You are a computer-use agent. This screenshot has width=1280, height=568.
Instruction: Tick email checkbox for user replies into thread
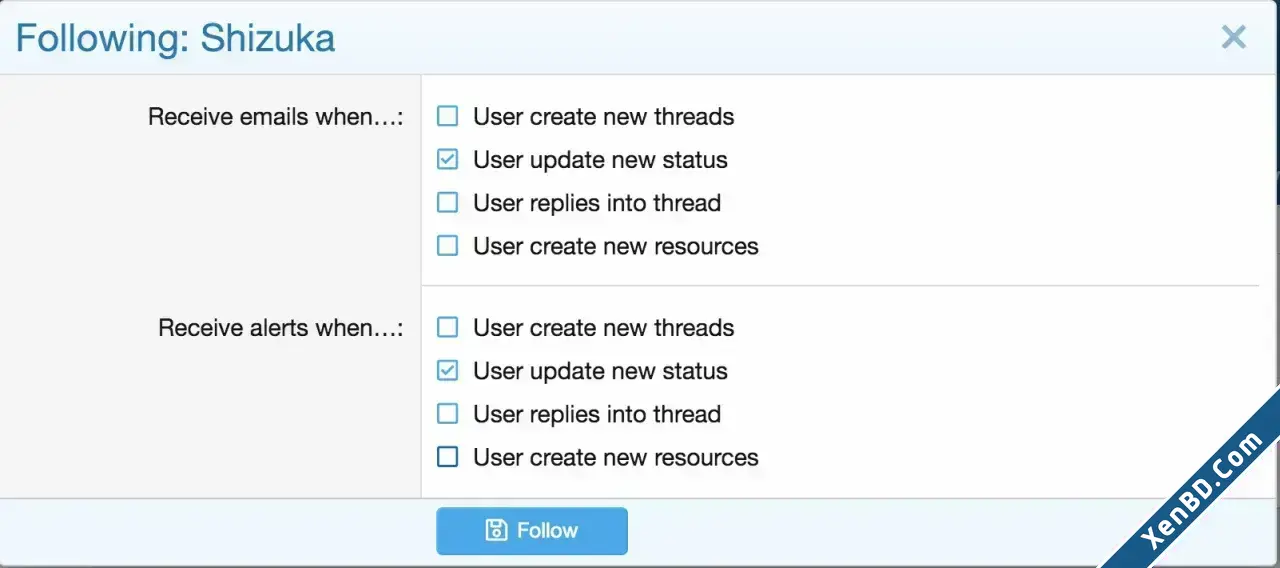[x=448, y=203]
